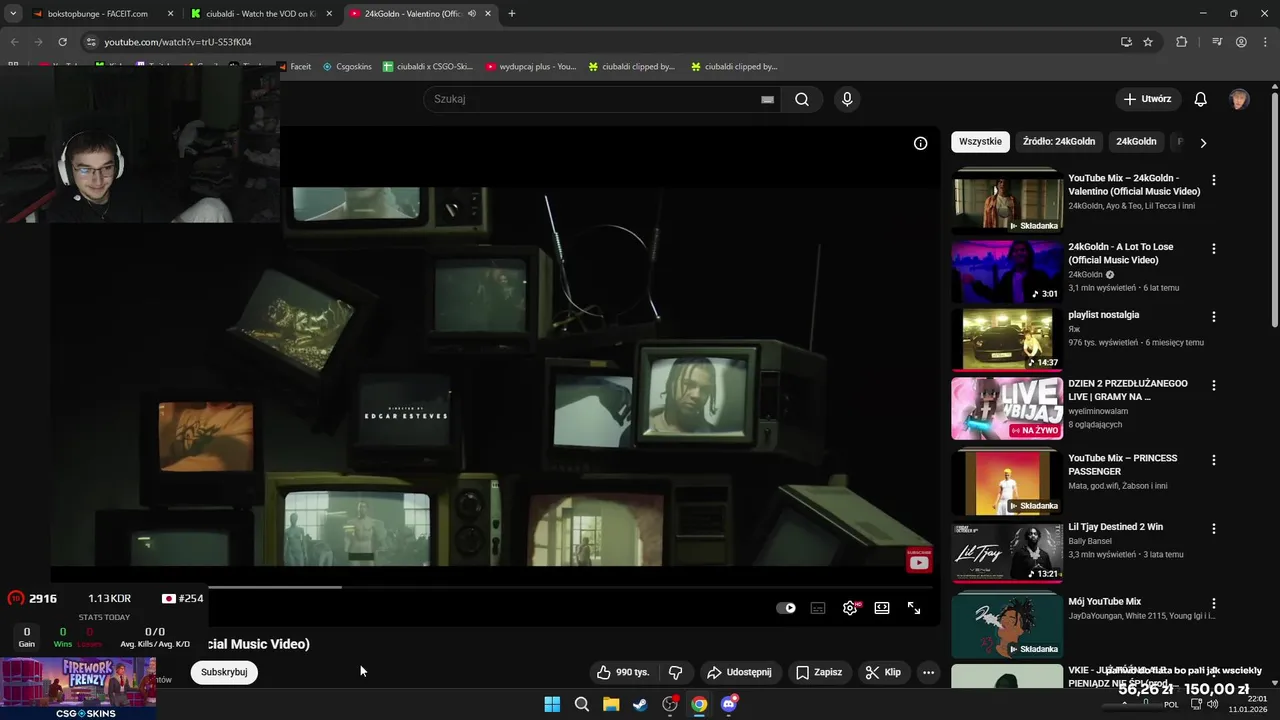1280x720 pixels.
Task: Click the Udostępnij share button
Action: coord(740,672)
